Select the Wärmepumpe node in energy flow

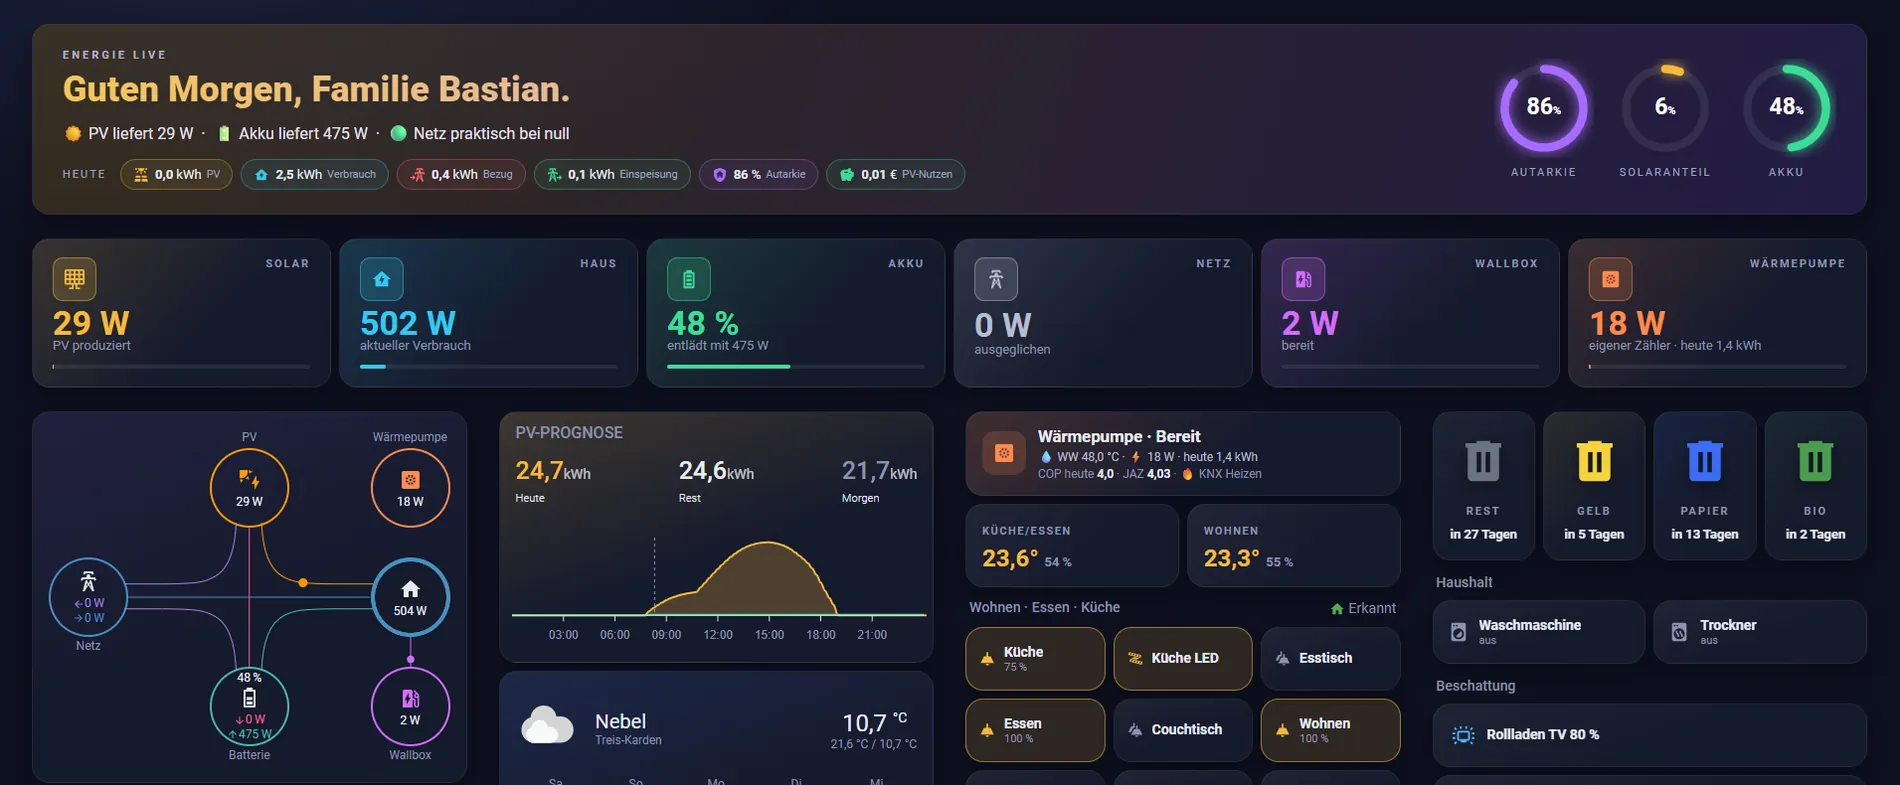(410, 488)
